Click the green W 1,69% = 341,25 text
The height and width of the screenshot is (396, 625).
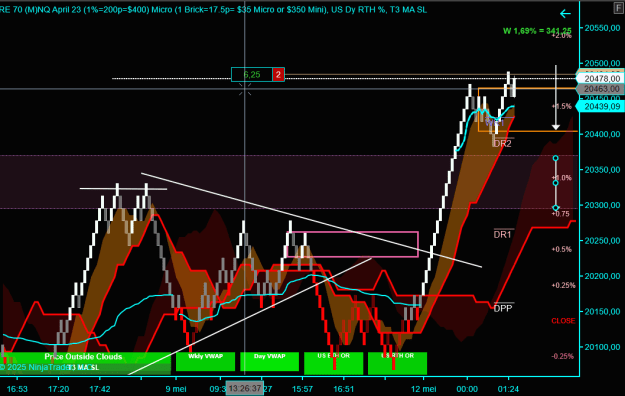[x=537, y=31]
